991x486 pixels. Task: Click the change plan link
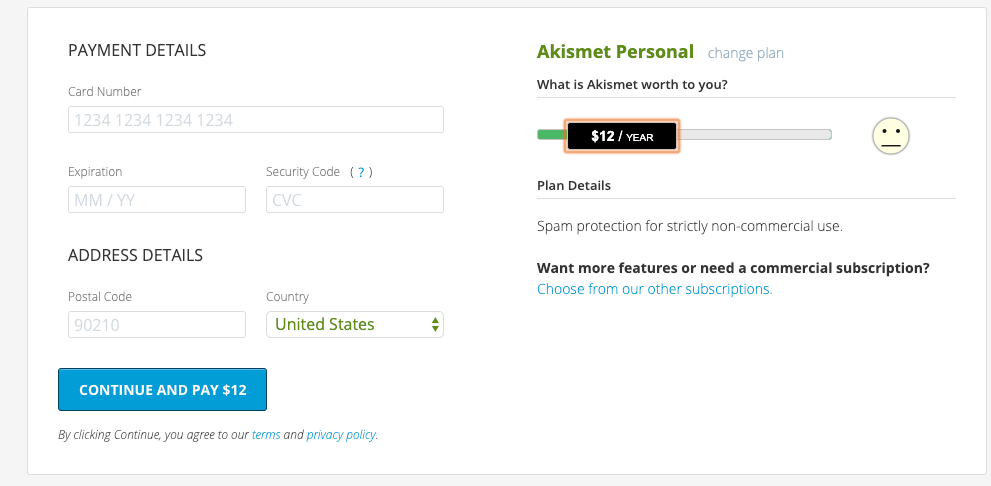pos(745,53)
